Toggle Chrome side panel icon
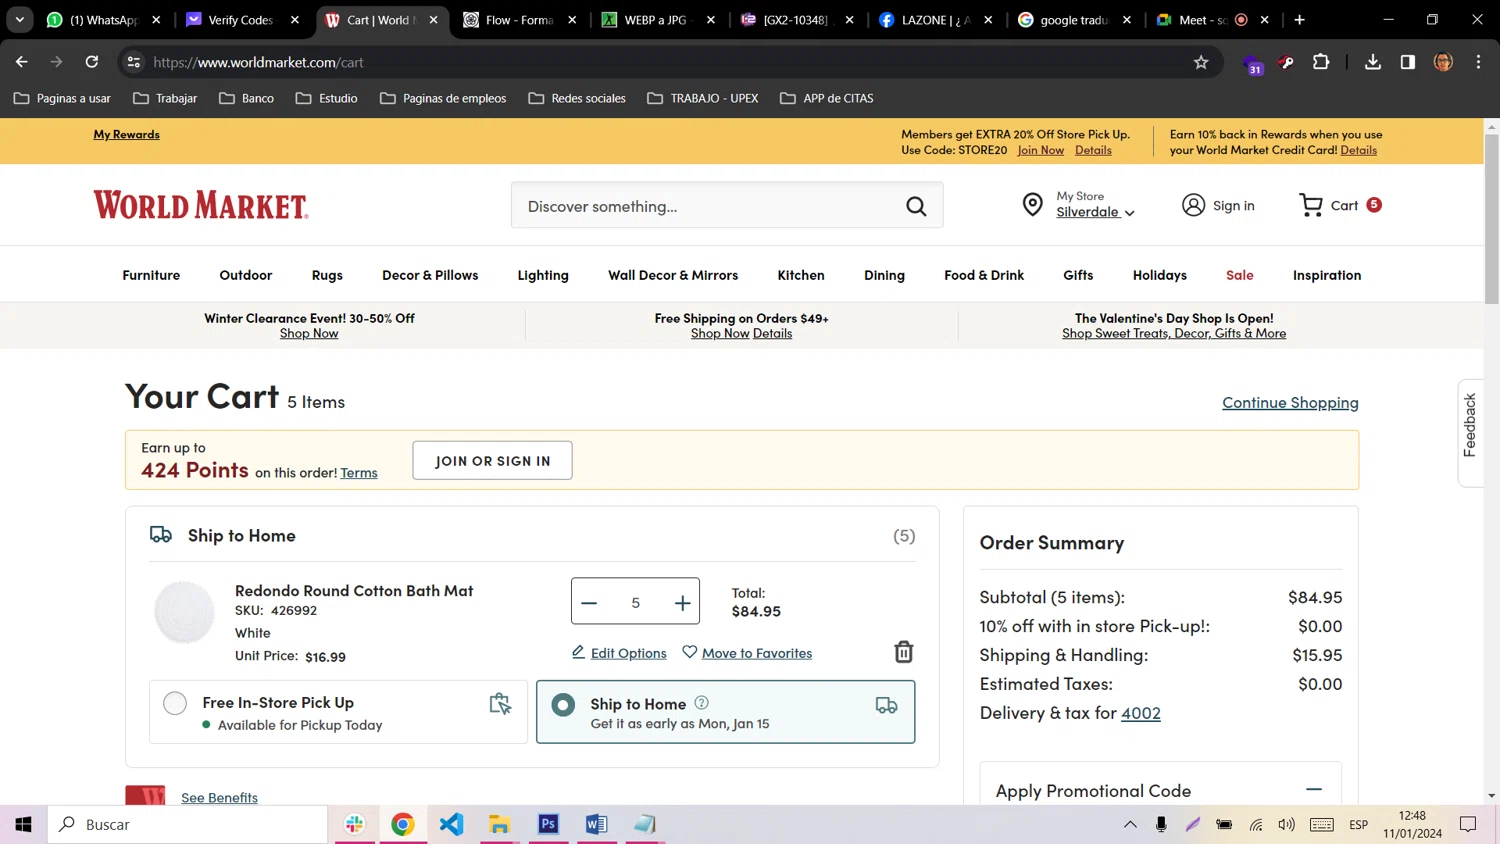This screenshot has height=844, width=1500. click(x=1408, y=62)
